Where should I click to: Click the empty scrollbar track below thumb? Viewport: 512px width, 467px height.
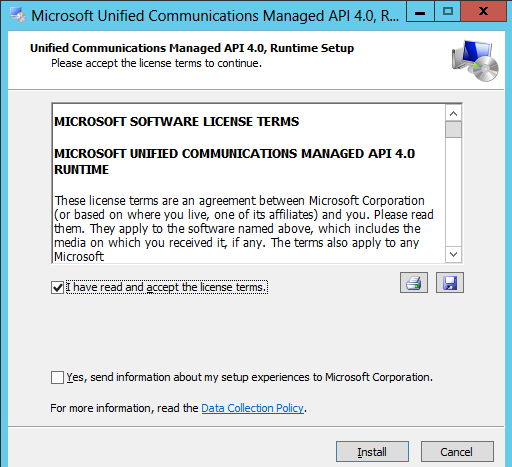click(453, 192)
